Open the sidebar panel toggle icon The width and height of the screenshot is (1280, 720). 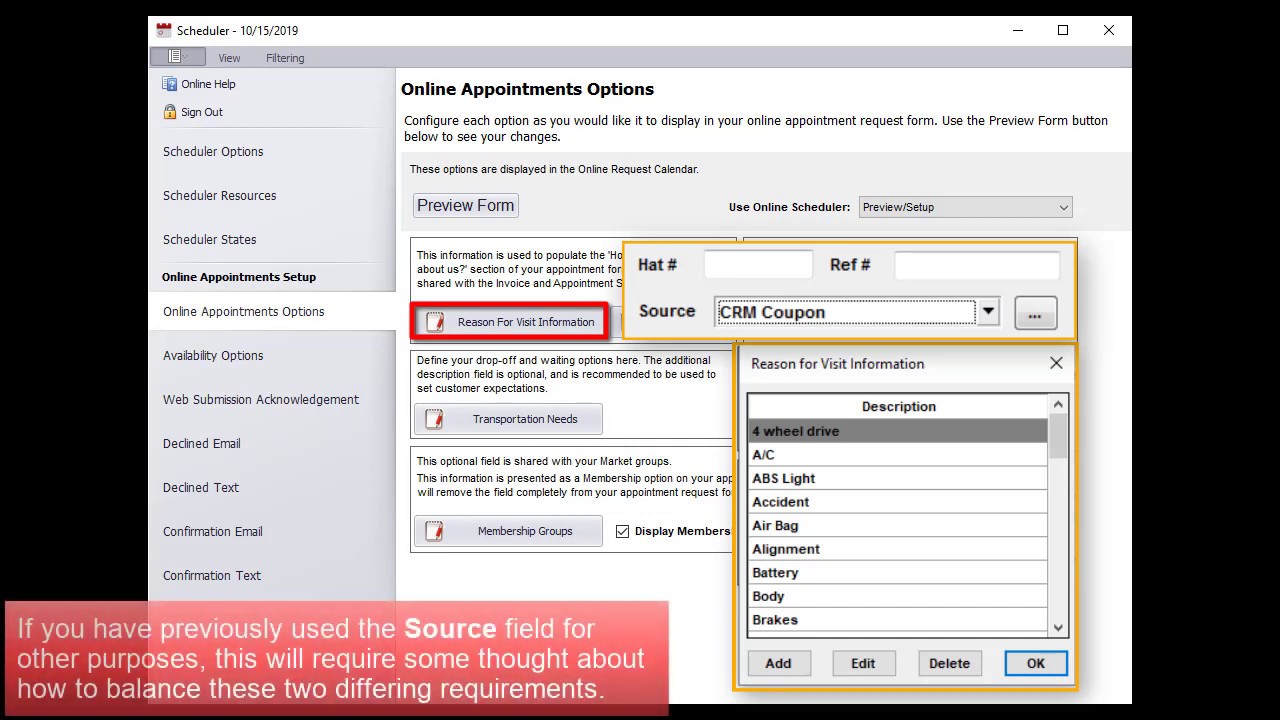pyautogui.click(x=178, y=57)
